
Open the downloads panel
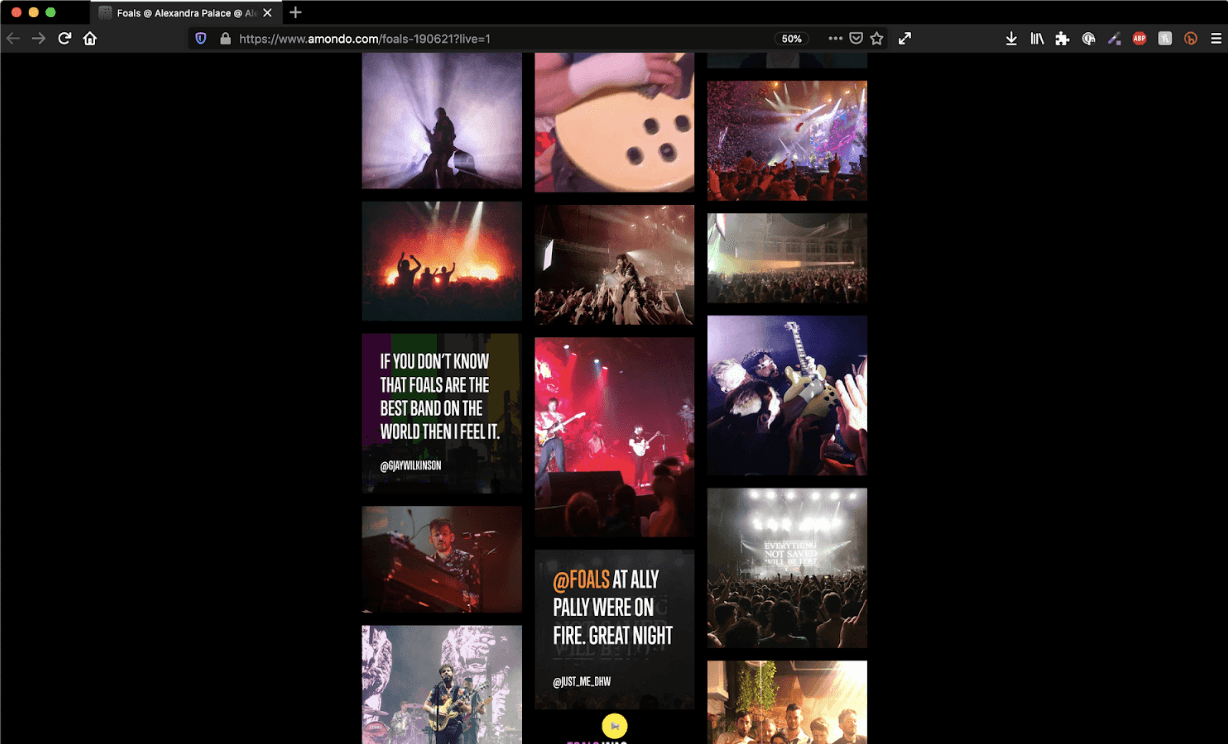point(1011,38)
